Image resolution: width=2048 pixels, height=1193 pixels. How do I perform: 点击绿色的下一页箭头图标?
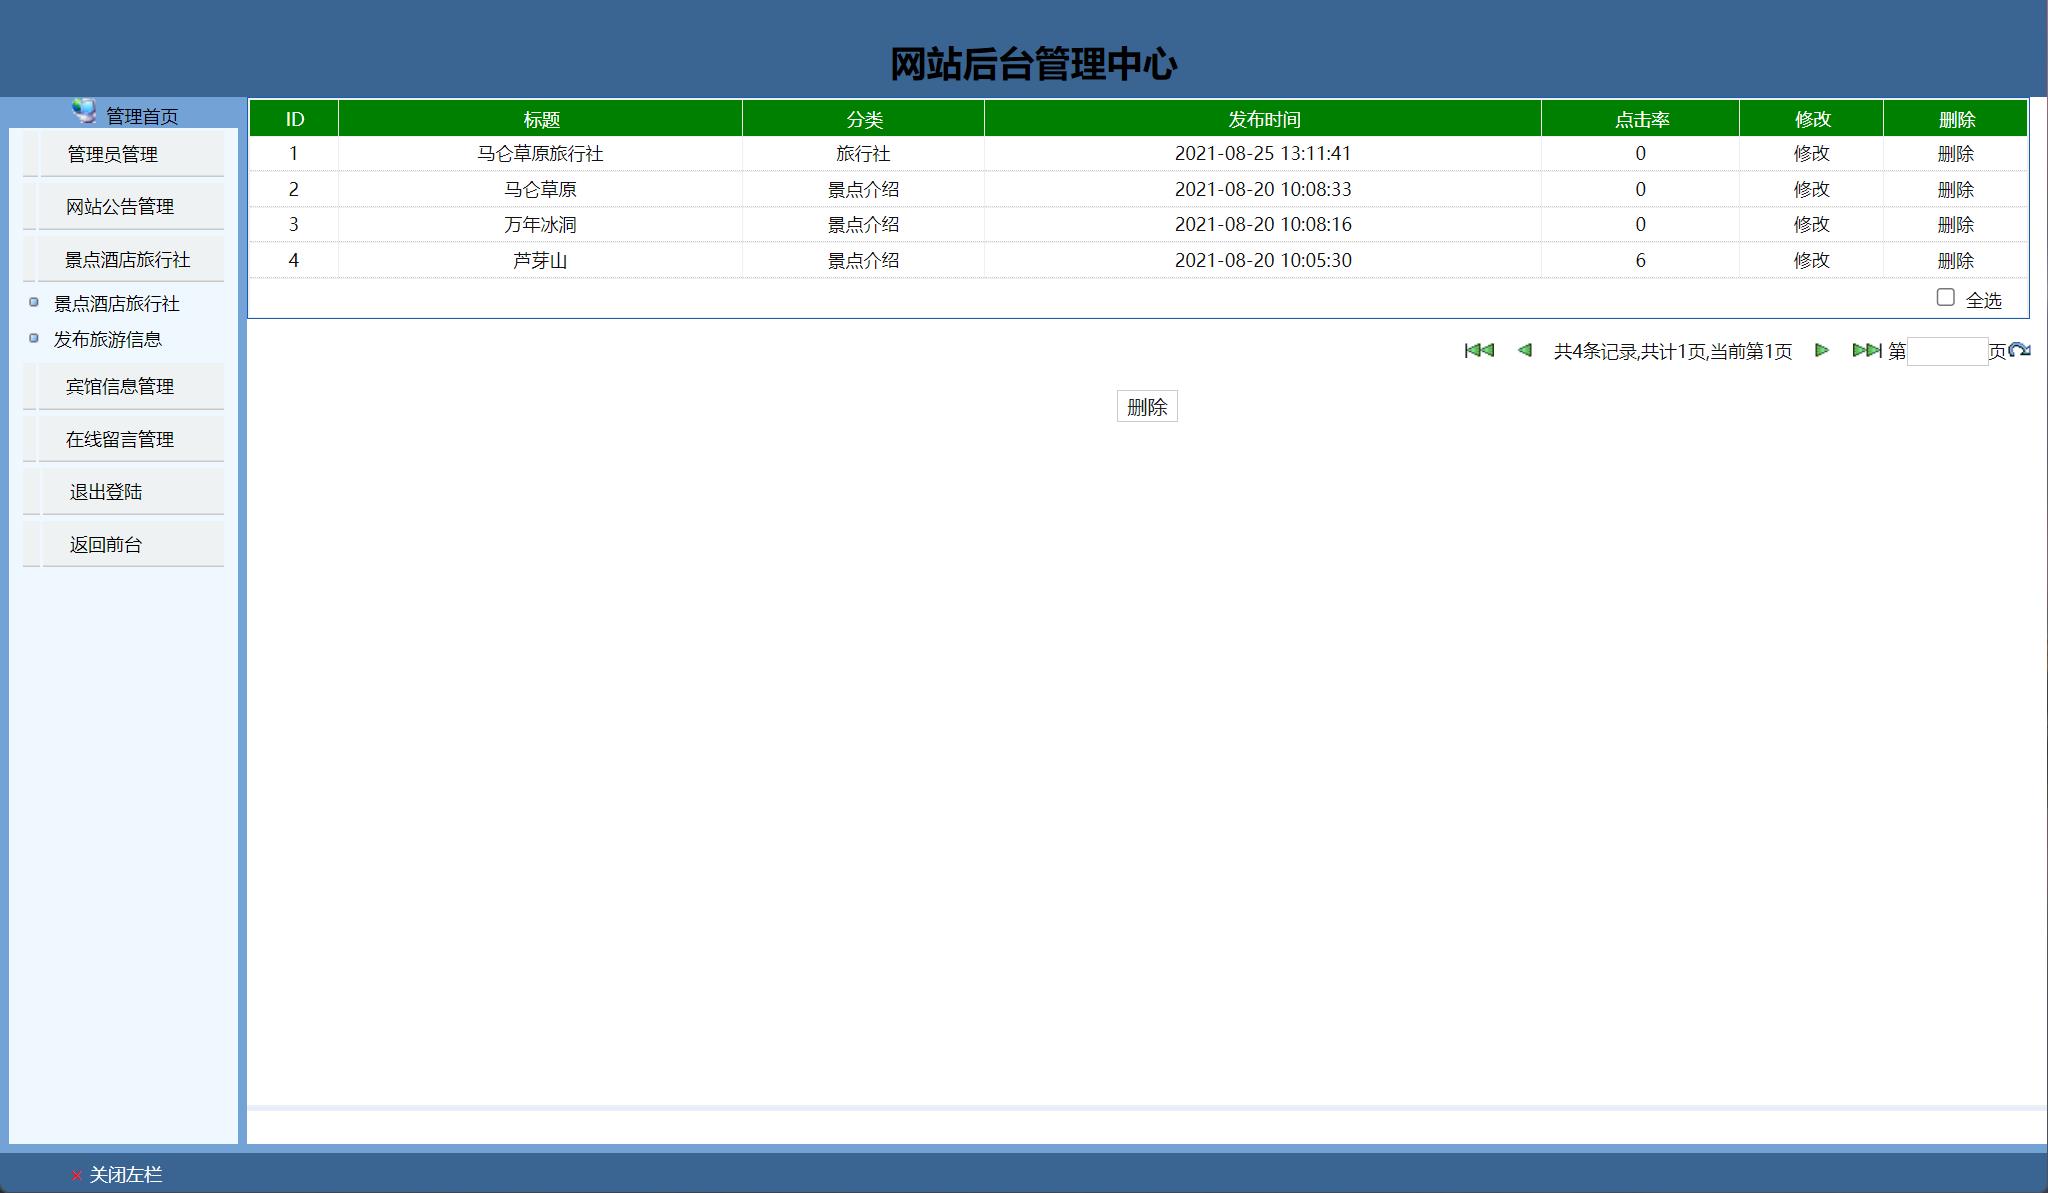pos(1822,351)
